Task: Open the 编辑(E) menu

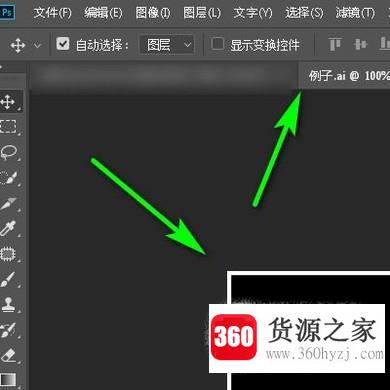Action: [x=103, y=13]
